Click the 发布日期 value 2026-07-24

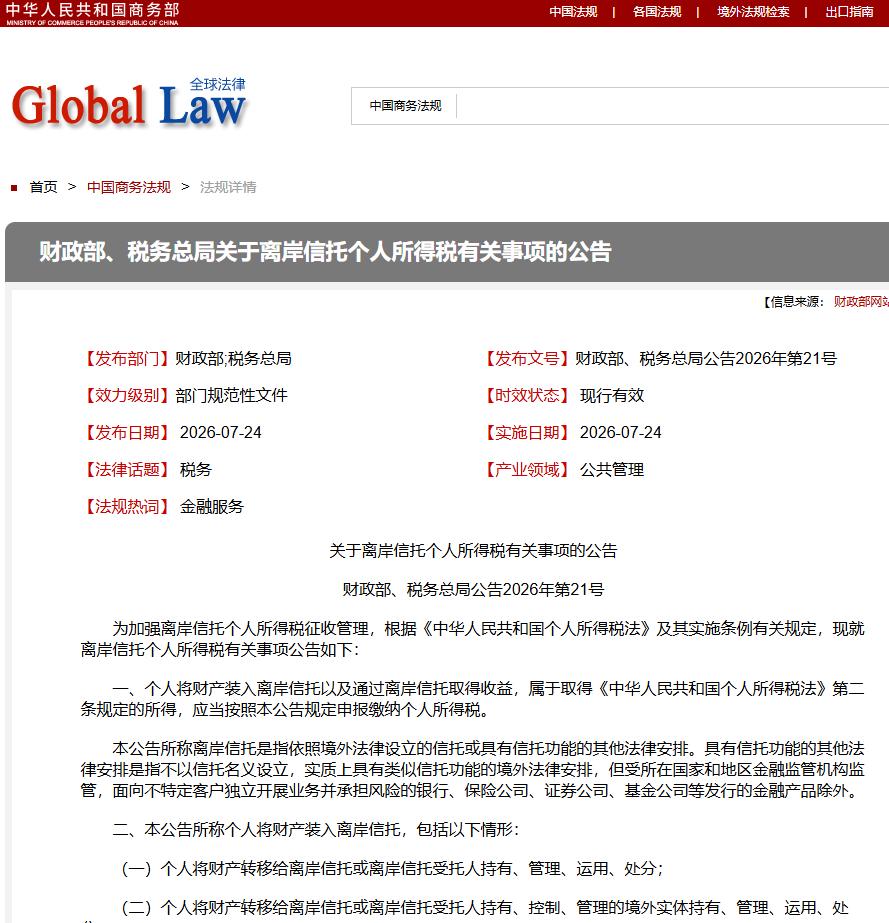(x=220, y=433)
